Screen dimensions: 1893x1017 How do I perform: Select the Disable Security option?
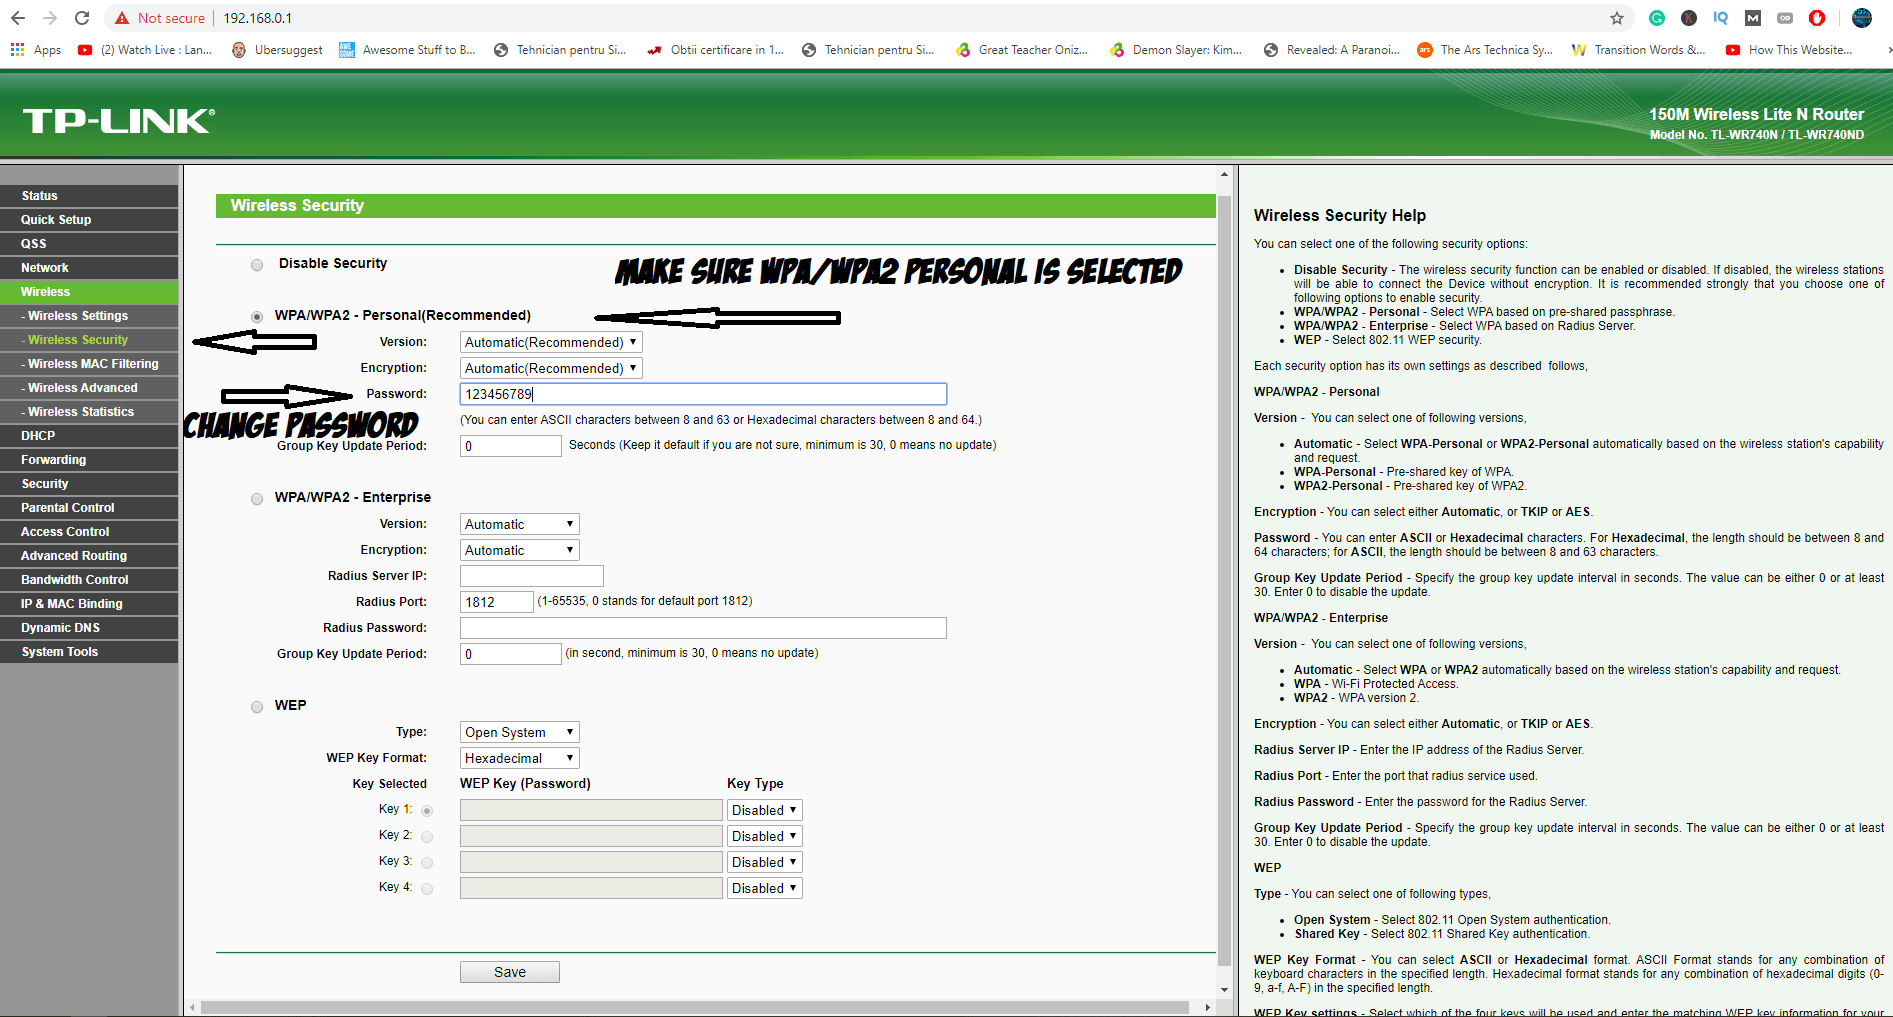click(257, 264)
